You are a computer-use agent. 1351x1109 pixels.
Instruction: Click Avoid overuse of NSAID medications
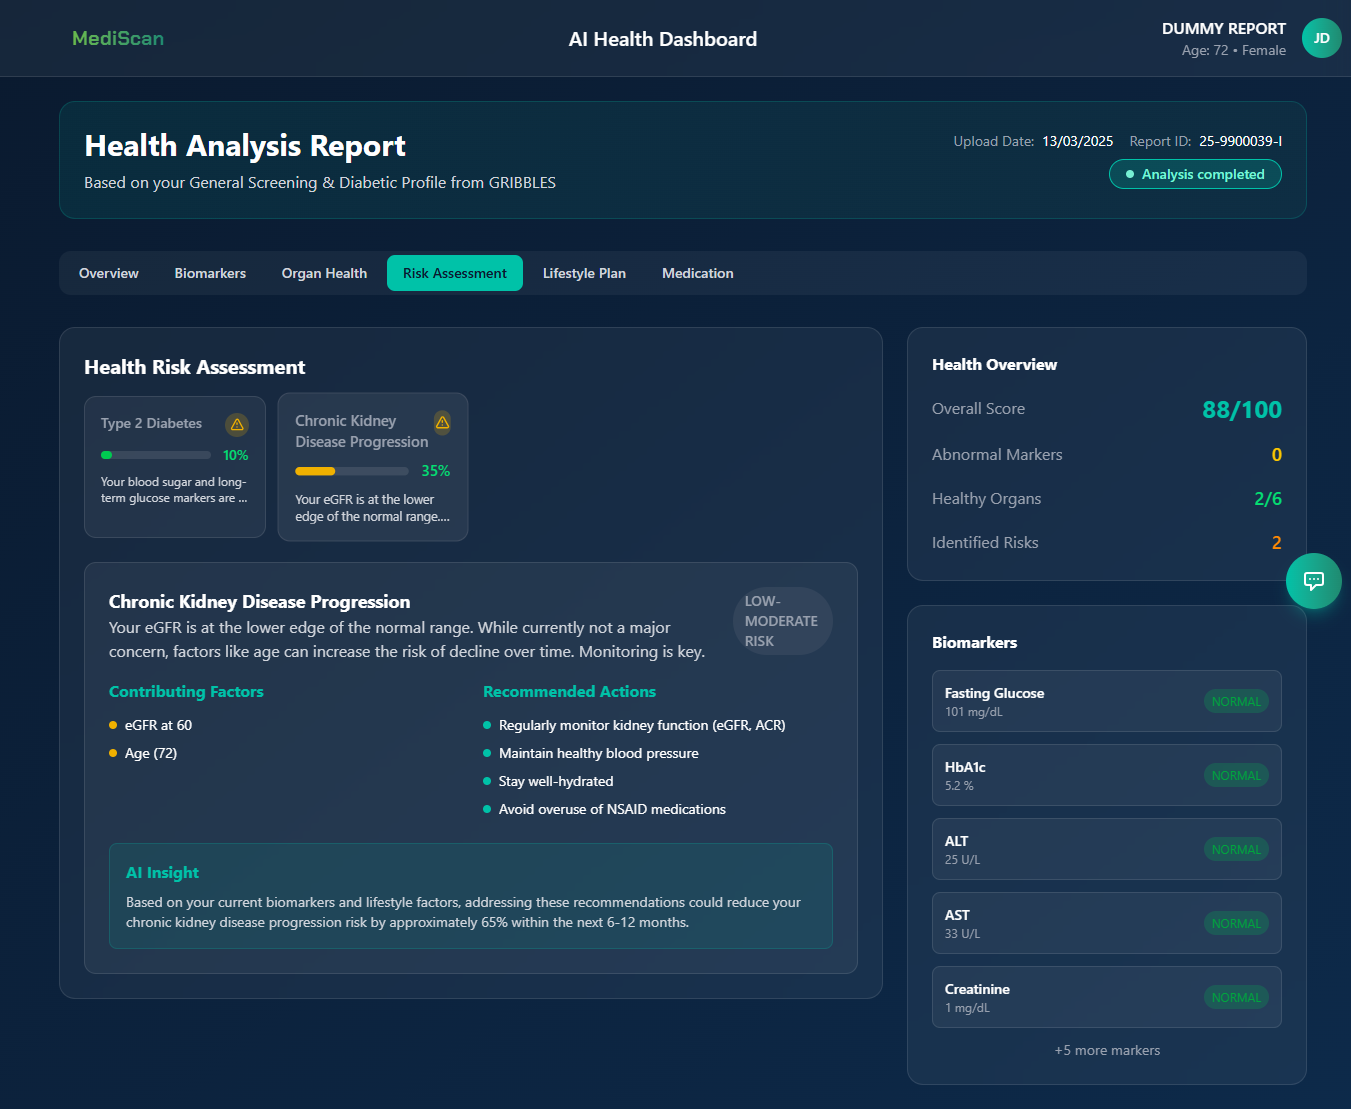pyautogui.click(x=612, y=809)
